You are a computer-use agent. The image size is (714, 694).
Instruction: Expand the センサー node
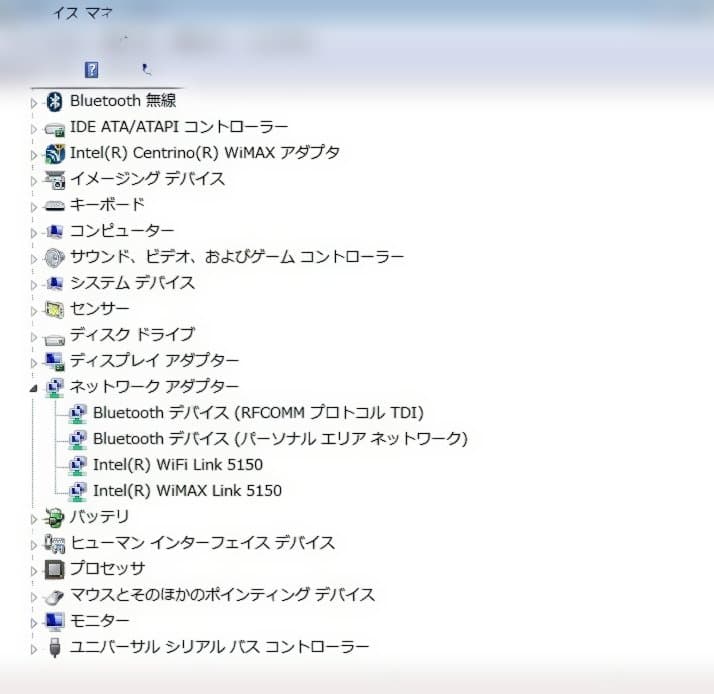(x=34, y=311)
